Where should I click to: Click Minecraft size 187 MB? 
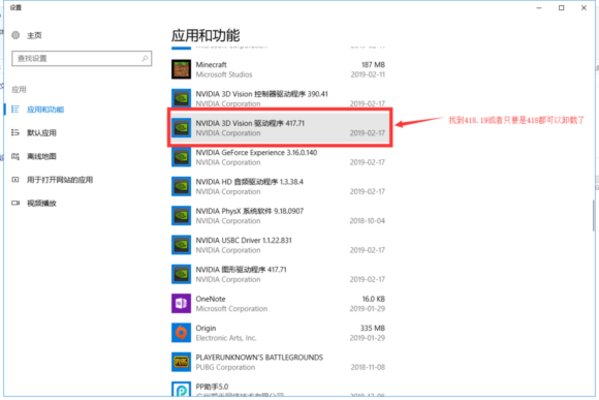(x=373, y=65)
